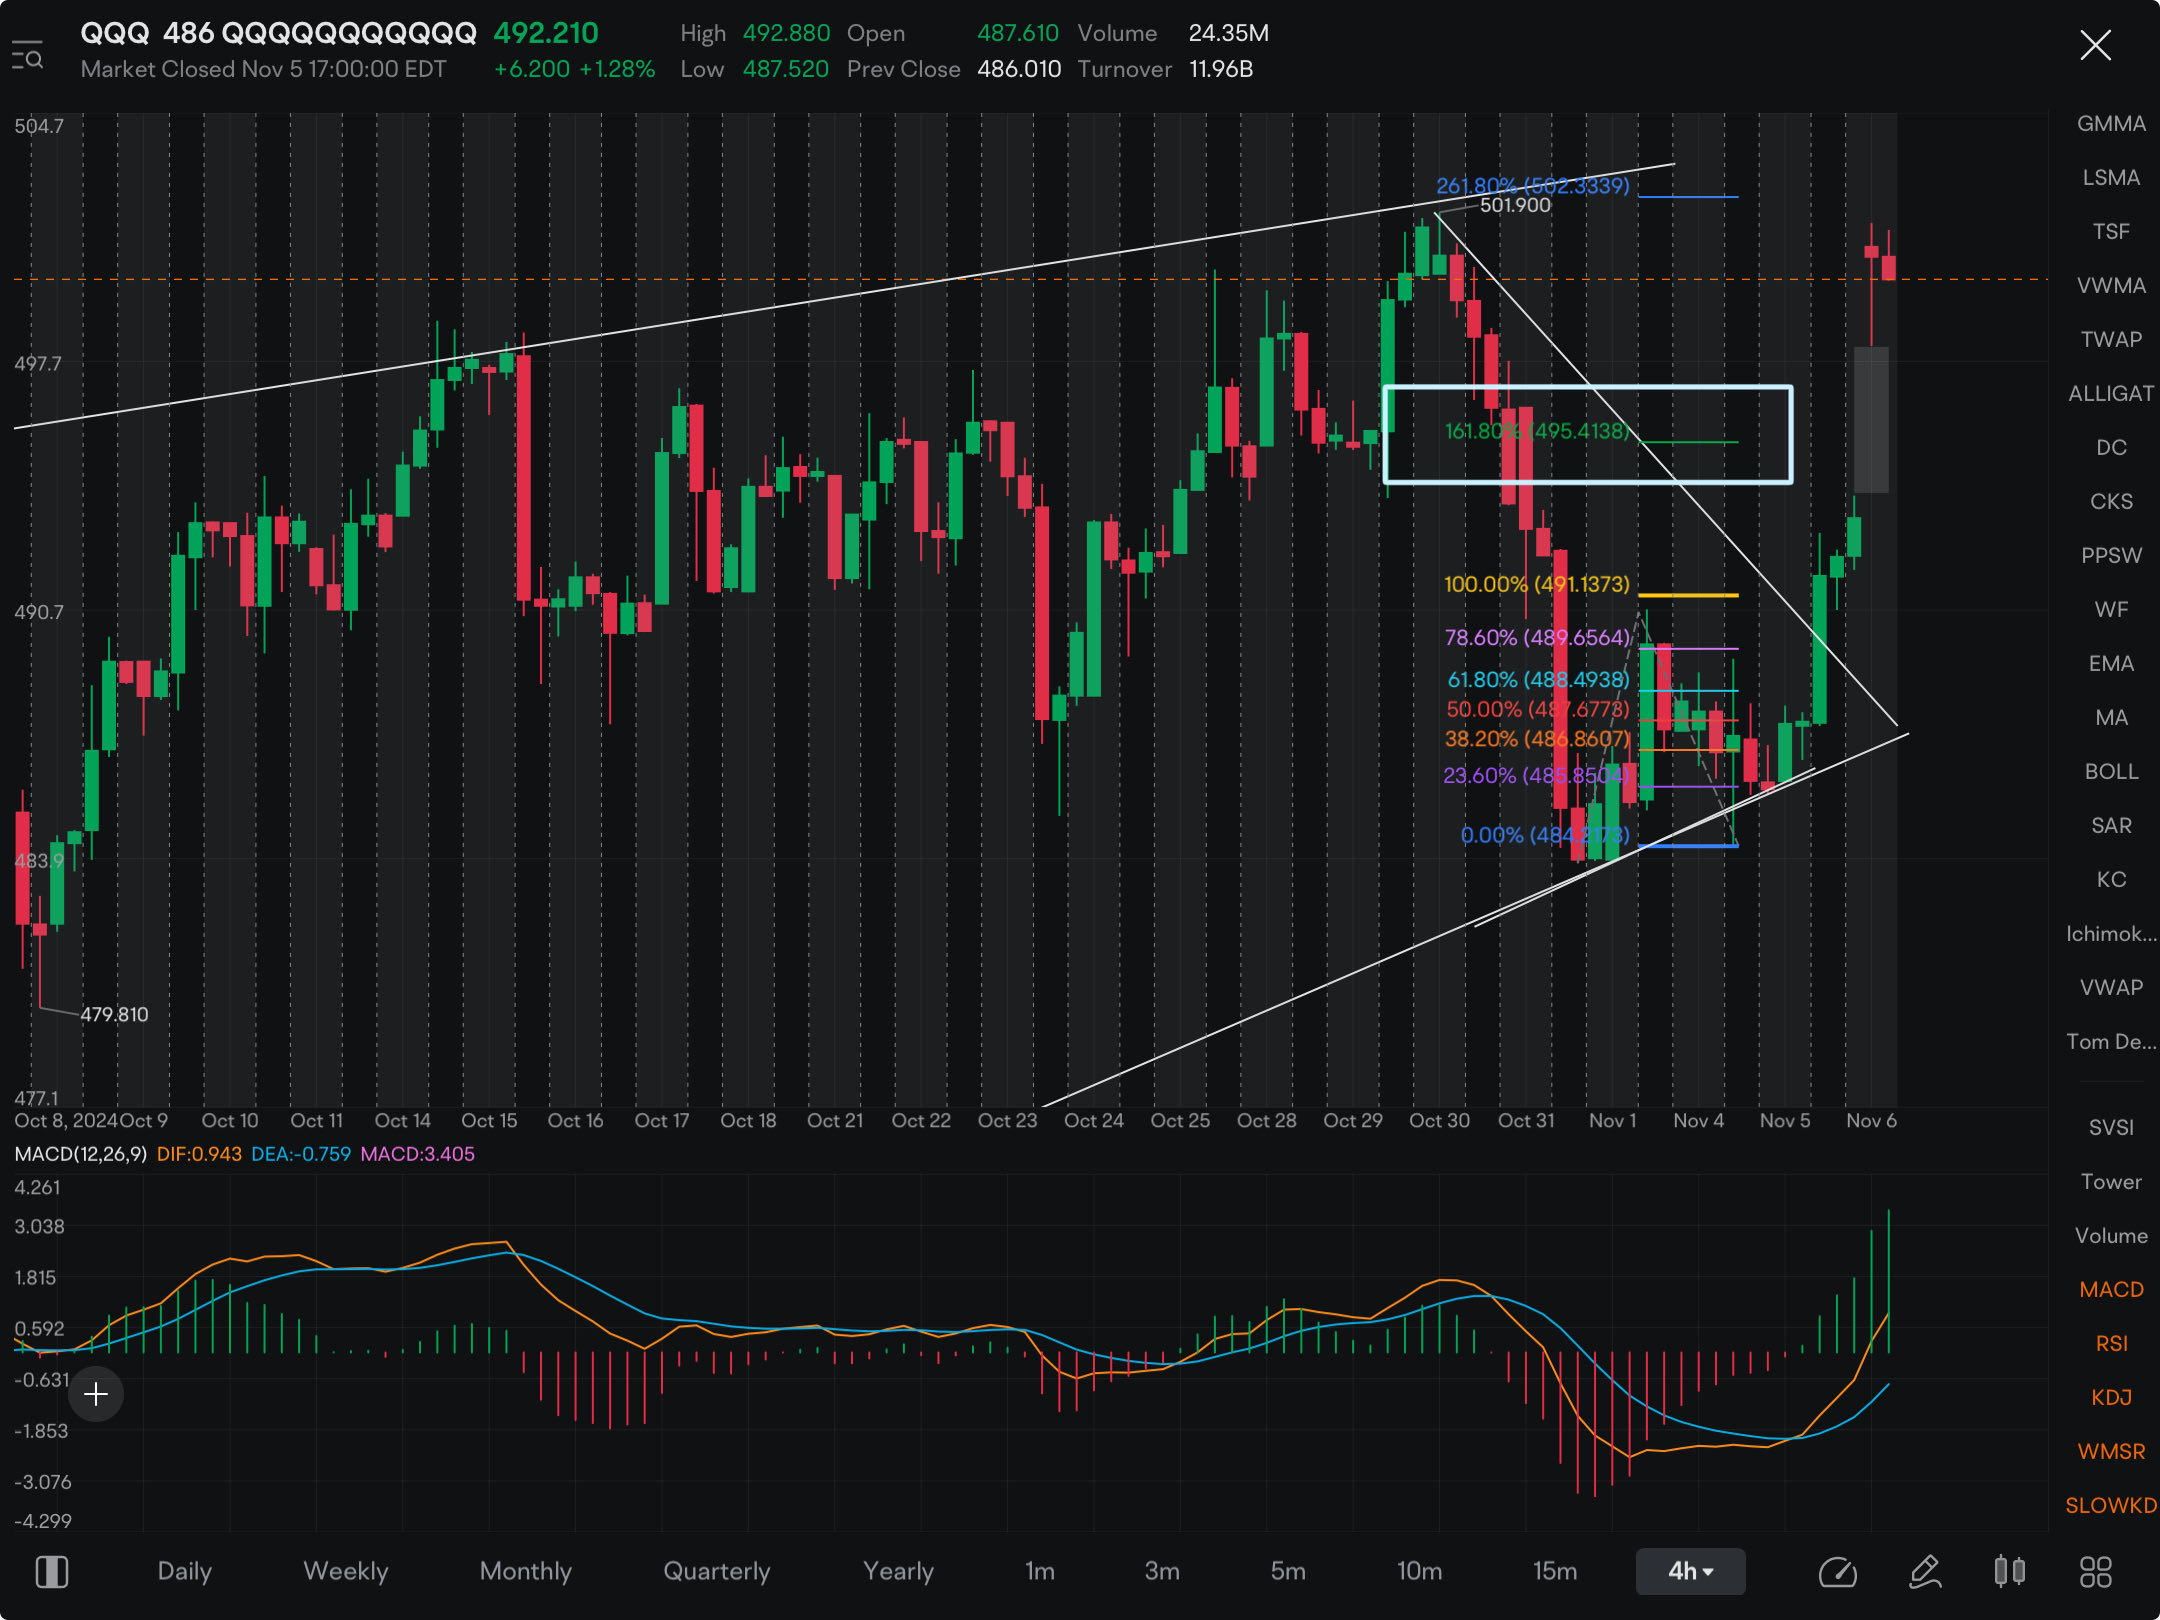
Task: Toggle the split panel layout icon
Action: [x=51, y=1572]
